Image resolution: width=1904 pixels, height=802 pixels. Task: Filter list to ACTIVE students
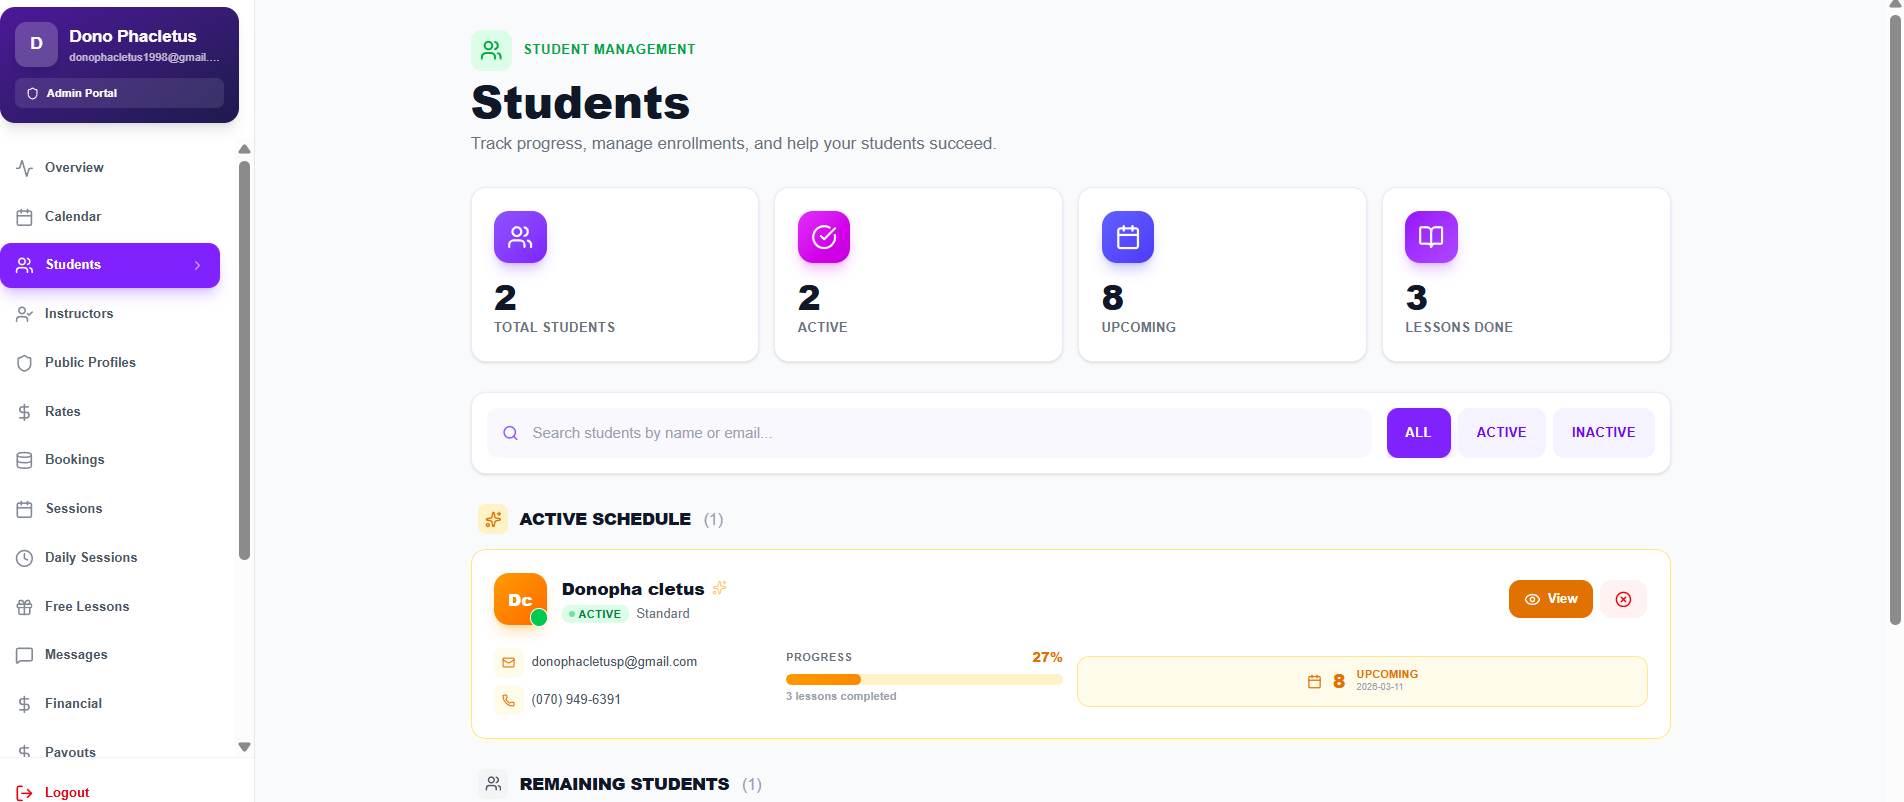click(x=1500, y=433)
